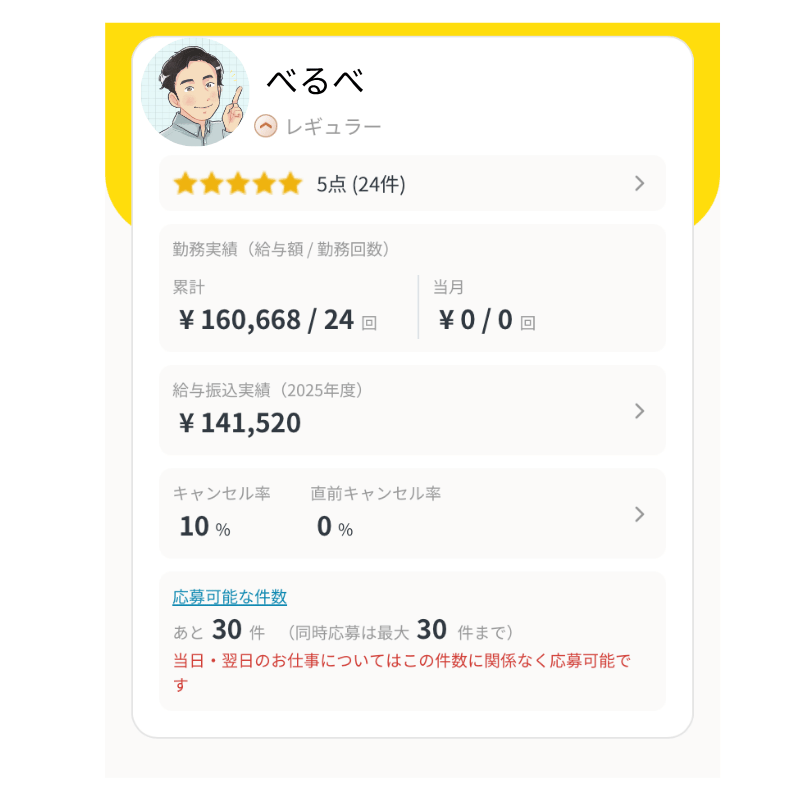Image resolution: width=800 pixels, height=800 pixels.
Task: Click the レギュラー rank label
Action: [x=333, y=127]
